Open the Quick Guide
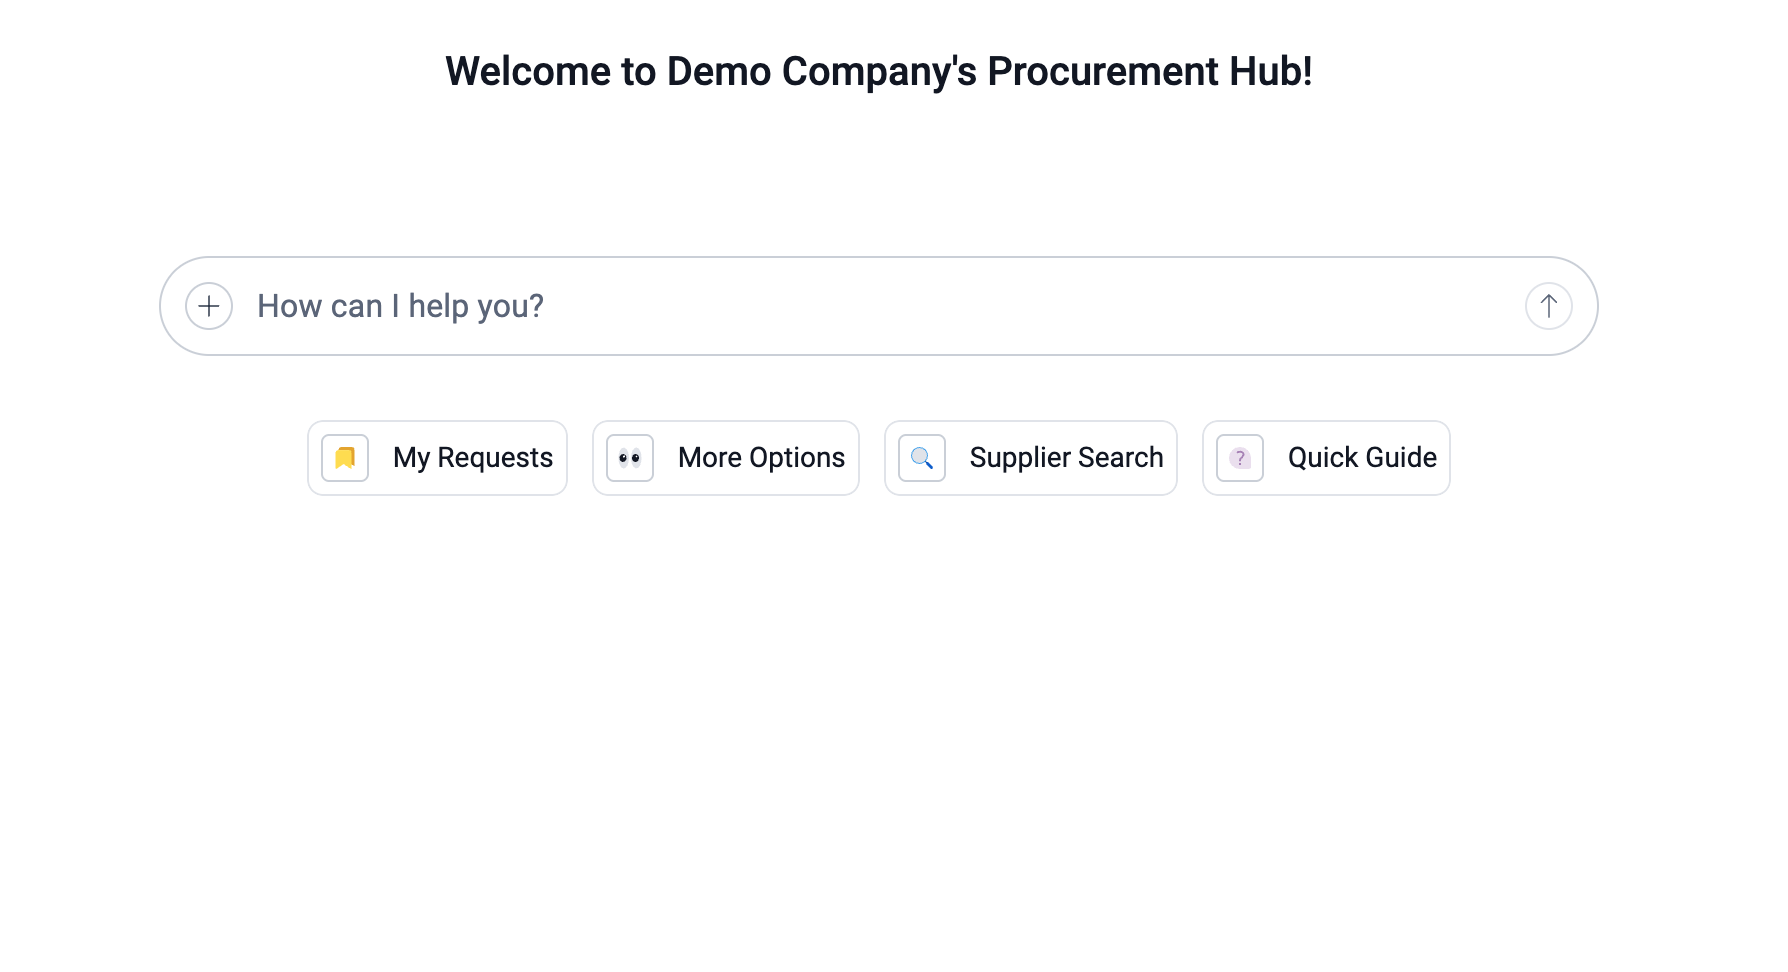The image size is (1788, 972). pyautogui.click(x=1326, y=458)
